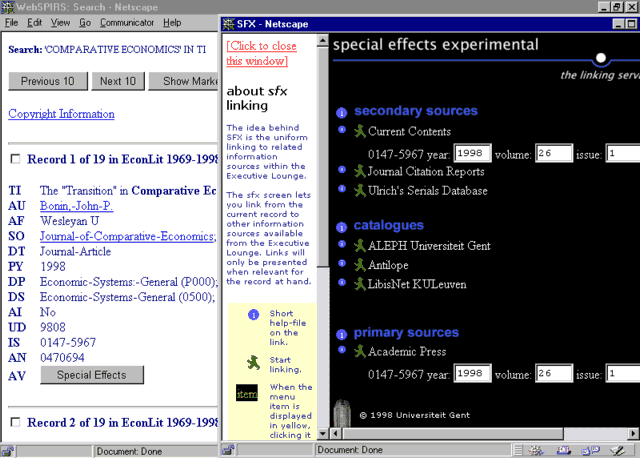
Task: Click info bullet beside ALEPH Universiteit Gent
Action: [x=342, y=244]
